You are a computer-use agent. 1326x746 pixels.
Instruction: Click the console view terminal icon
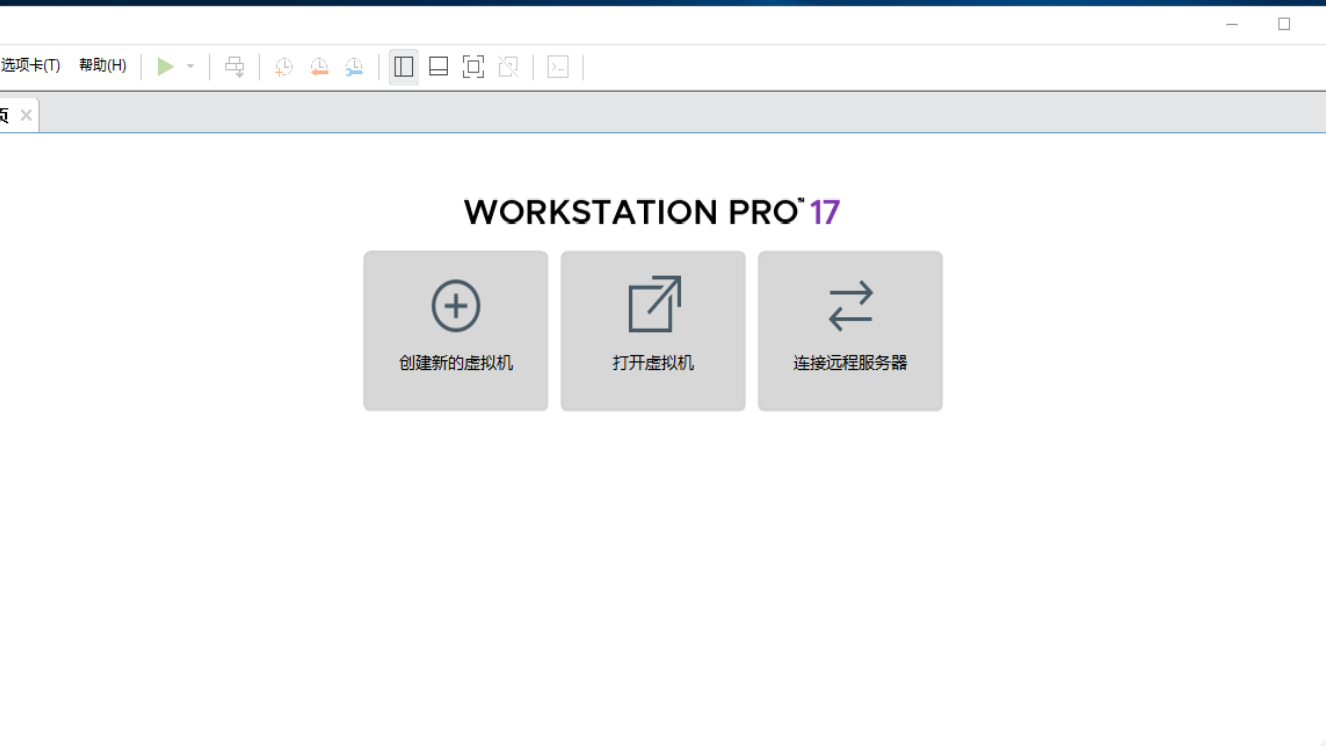pos(558,66)
